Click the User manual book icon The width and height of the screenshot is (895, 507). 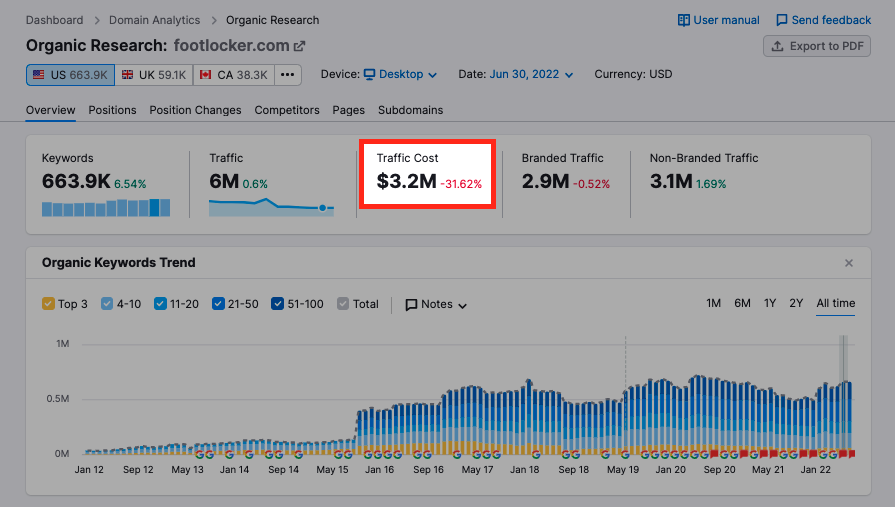[x=683, y=21]
